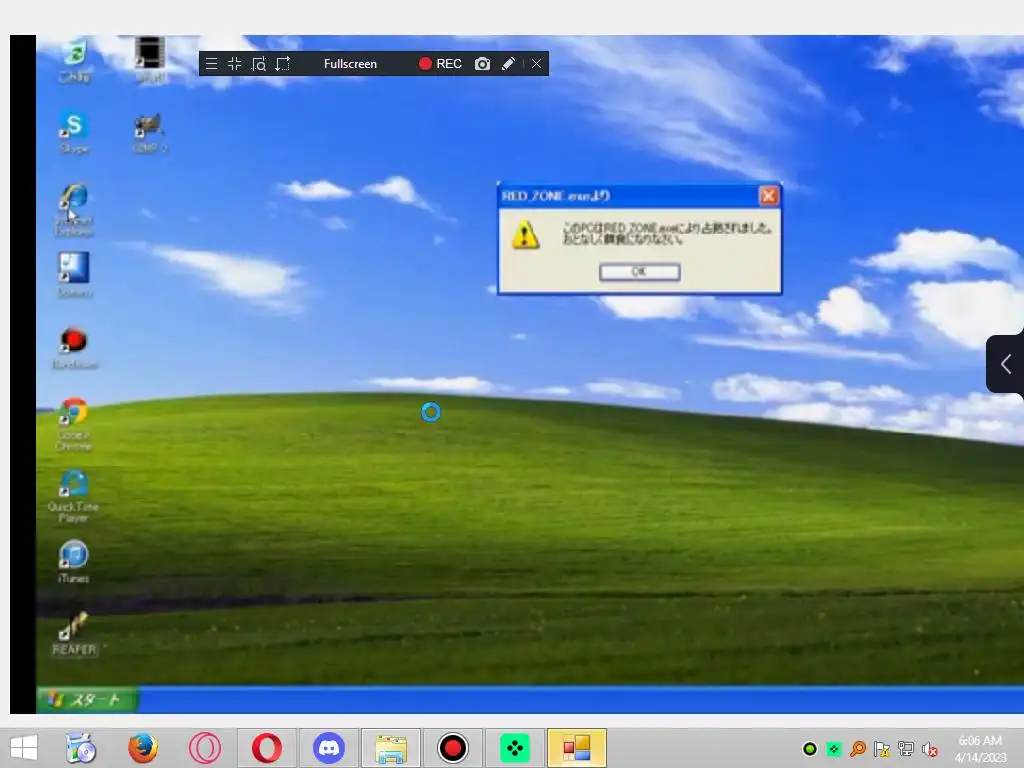Open the Fullscreen capture mode label
This screenshot has height=768, width=1024.
pos(350,64)
